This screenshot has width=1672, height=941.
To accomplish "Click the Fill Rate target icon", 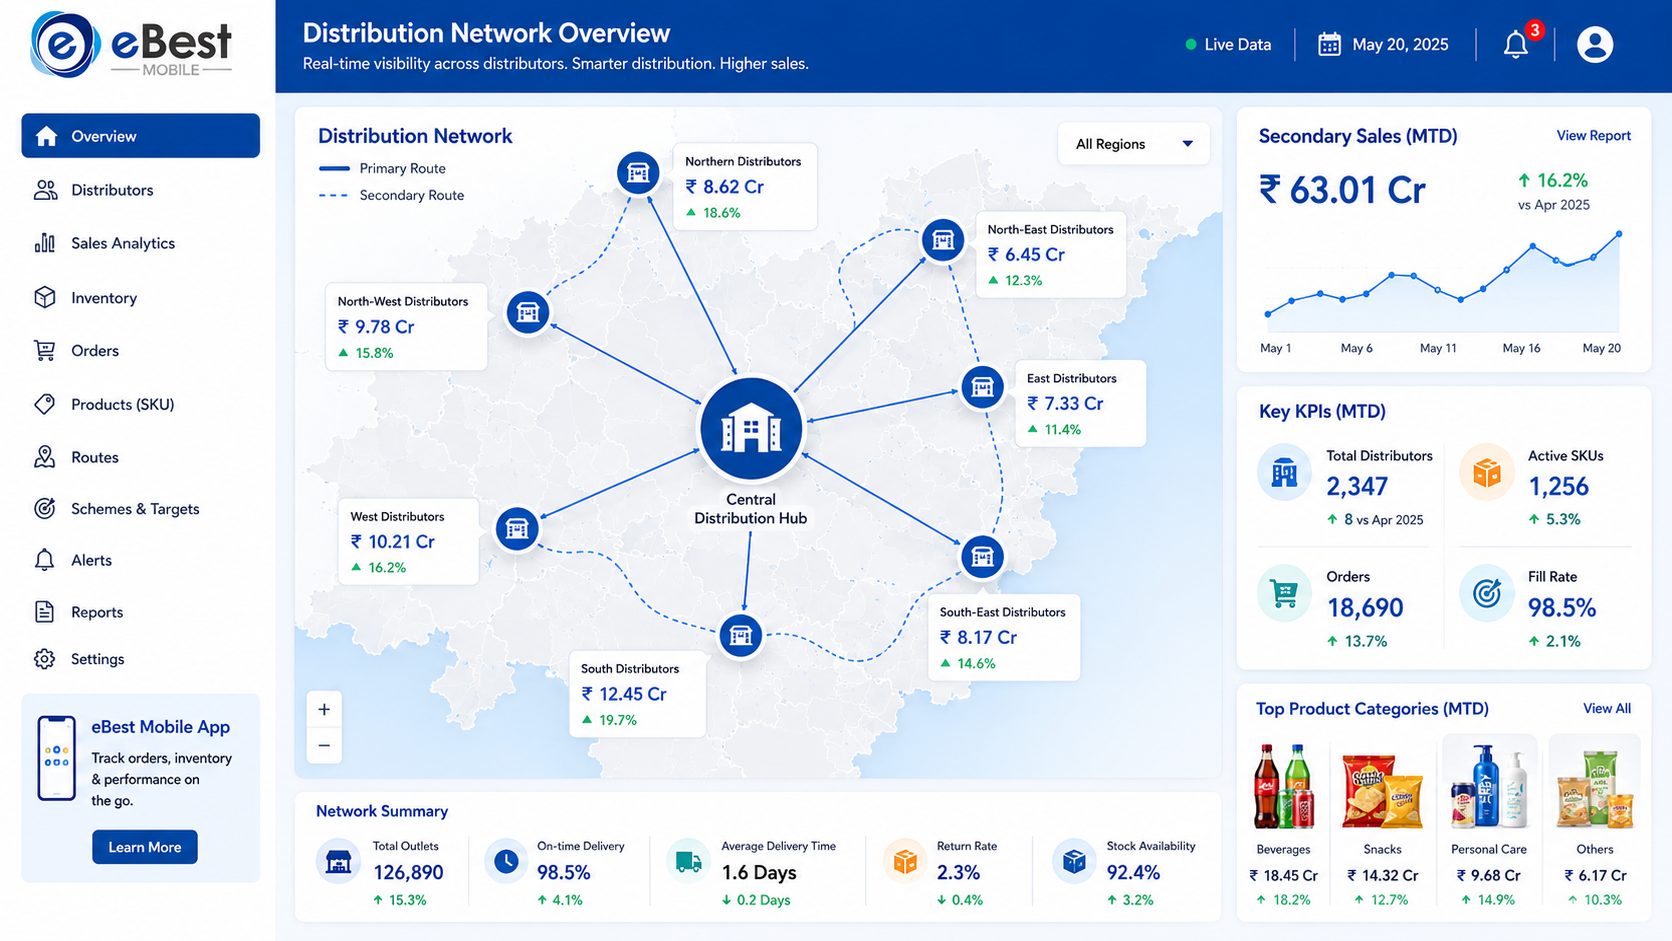I will [1487, 594].
